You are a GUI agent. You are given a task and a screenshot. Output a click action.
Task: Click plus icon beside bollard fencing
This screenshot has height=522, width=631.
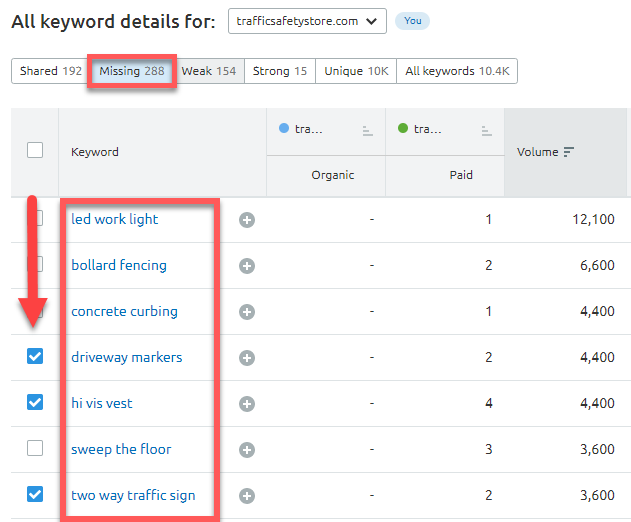[x=247, y=266]
